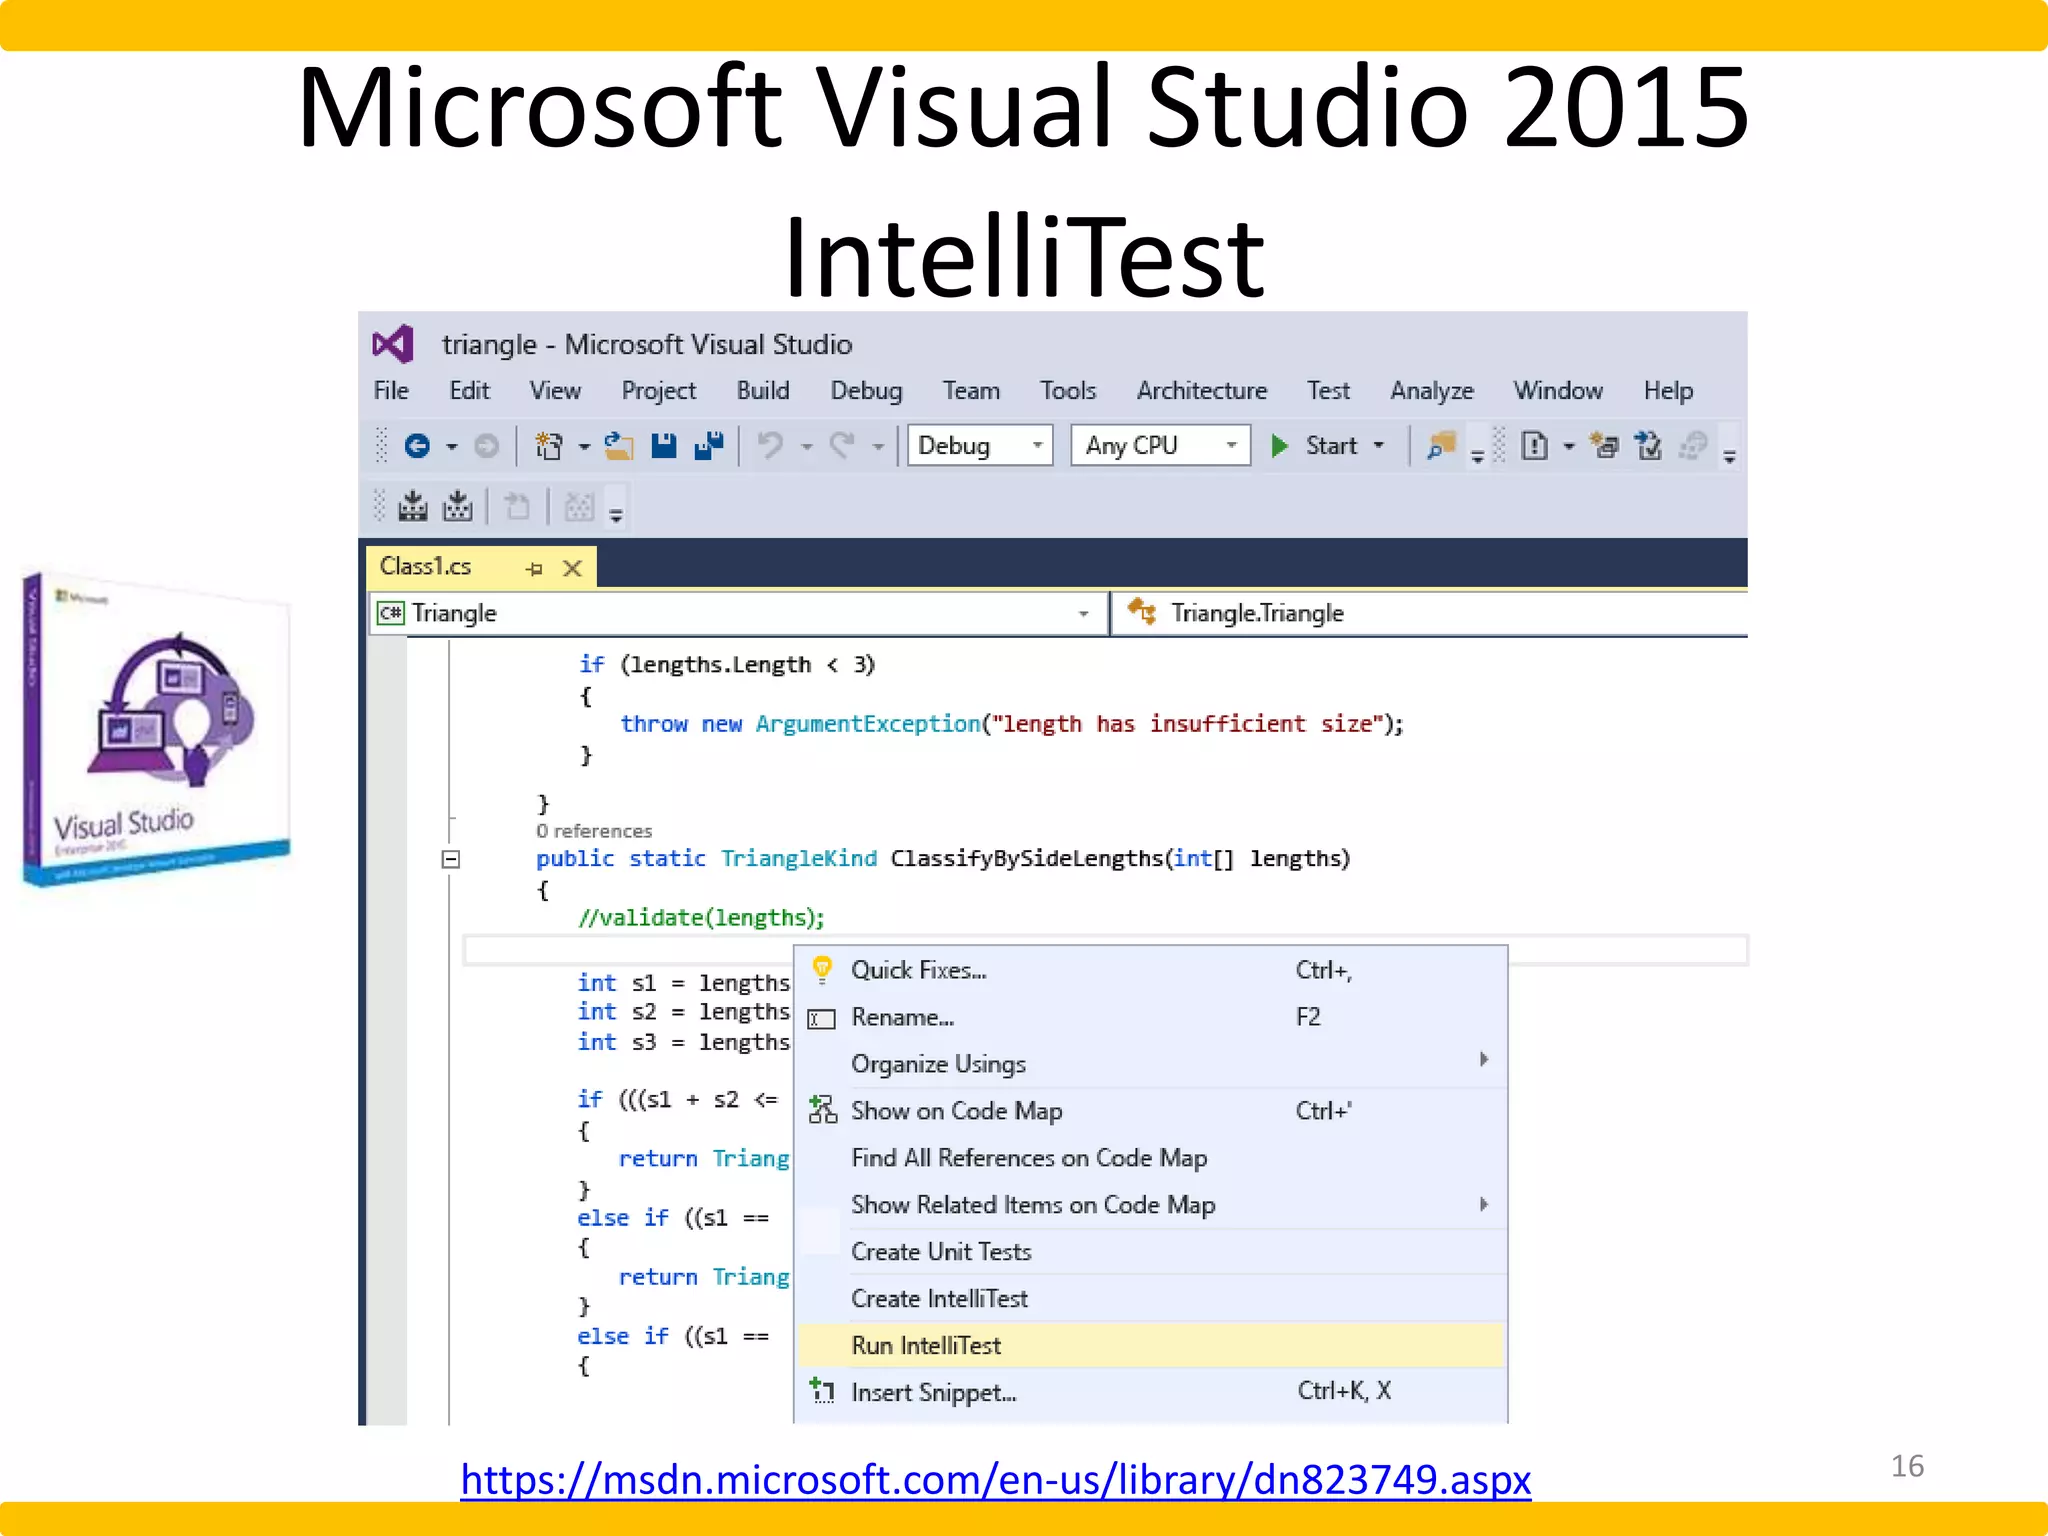Open the Team menu

point(971,391)
